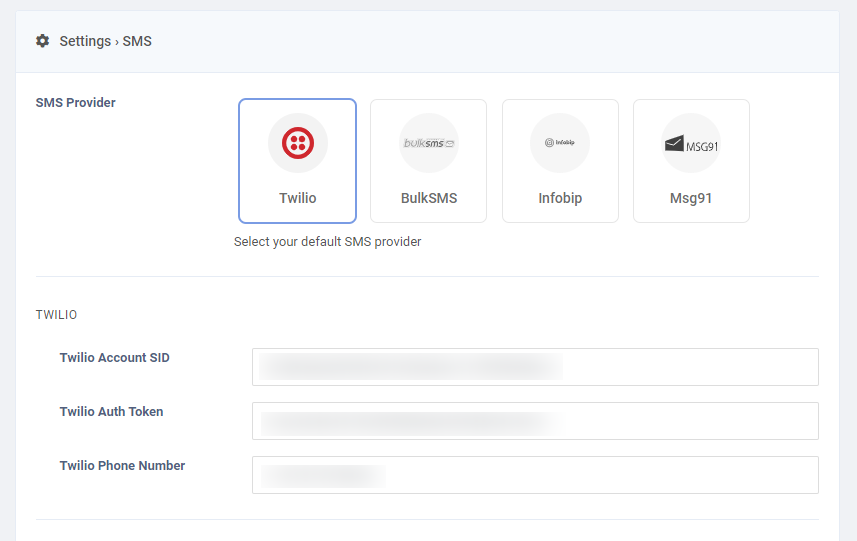857x541 pixels.
Task: Click the settings gear icon in header
Action: click(x=42, y=41)
